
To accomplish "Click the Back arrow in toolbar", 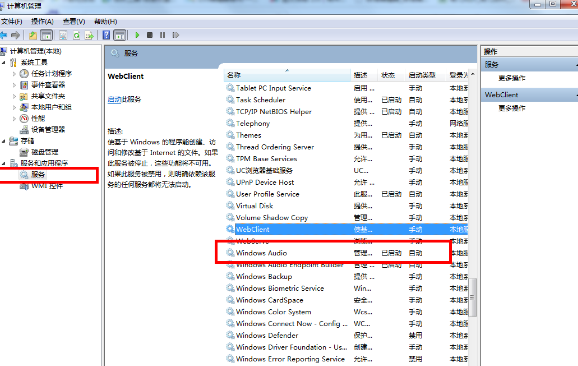I will [x=4, y=35].
